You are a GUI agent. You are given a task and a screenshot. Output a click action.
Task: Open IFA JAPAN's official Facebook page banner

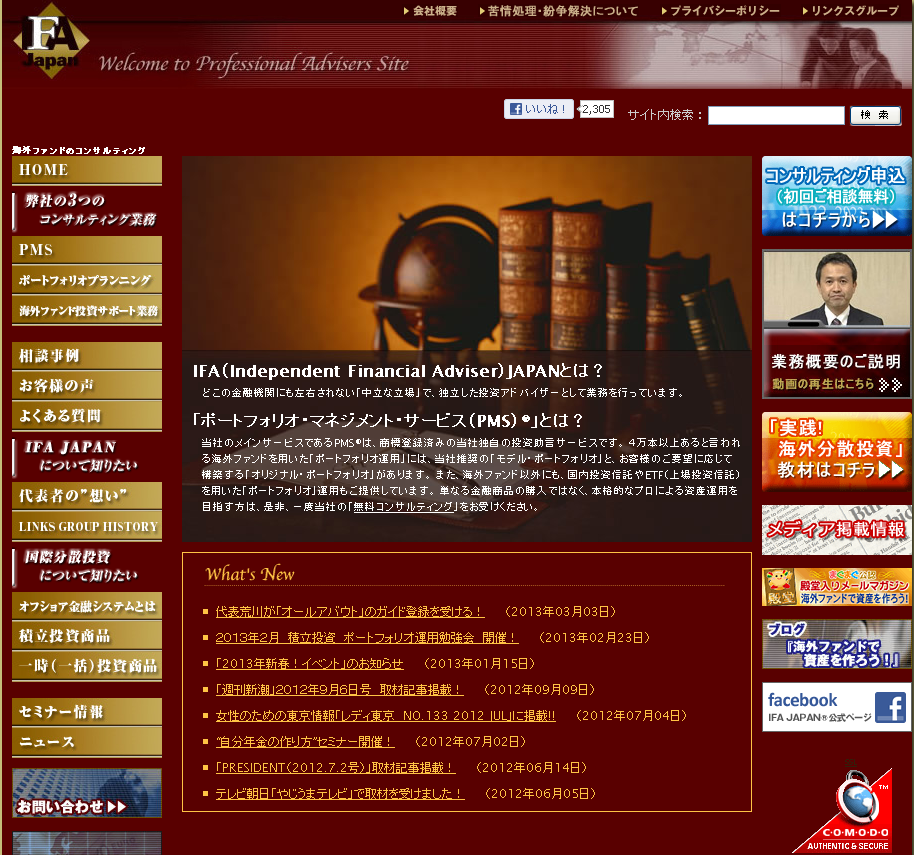pos(836,706)
